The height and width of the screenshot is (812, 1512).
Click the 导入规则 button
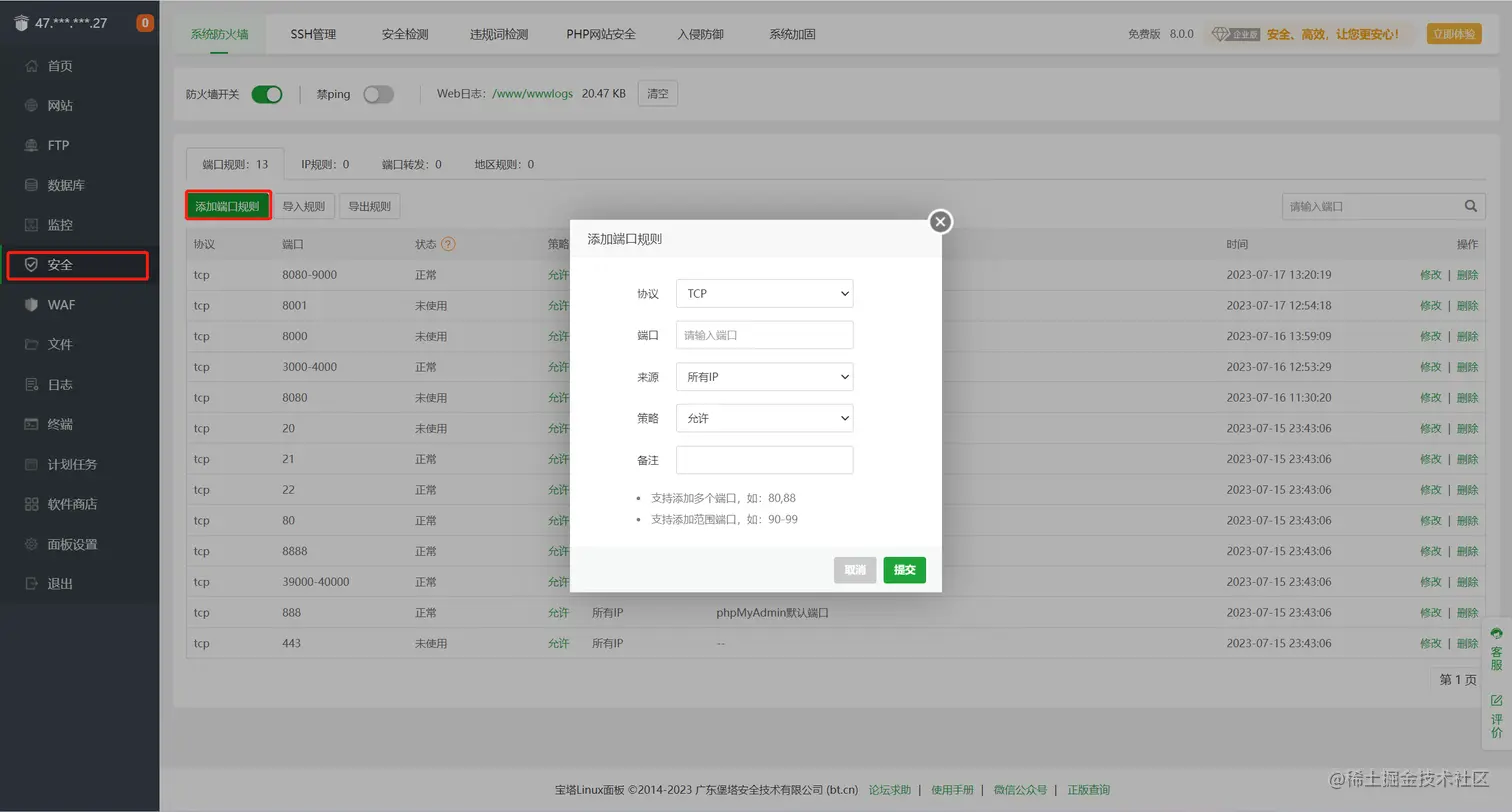tap(304, 206)
